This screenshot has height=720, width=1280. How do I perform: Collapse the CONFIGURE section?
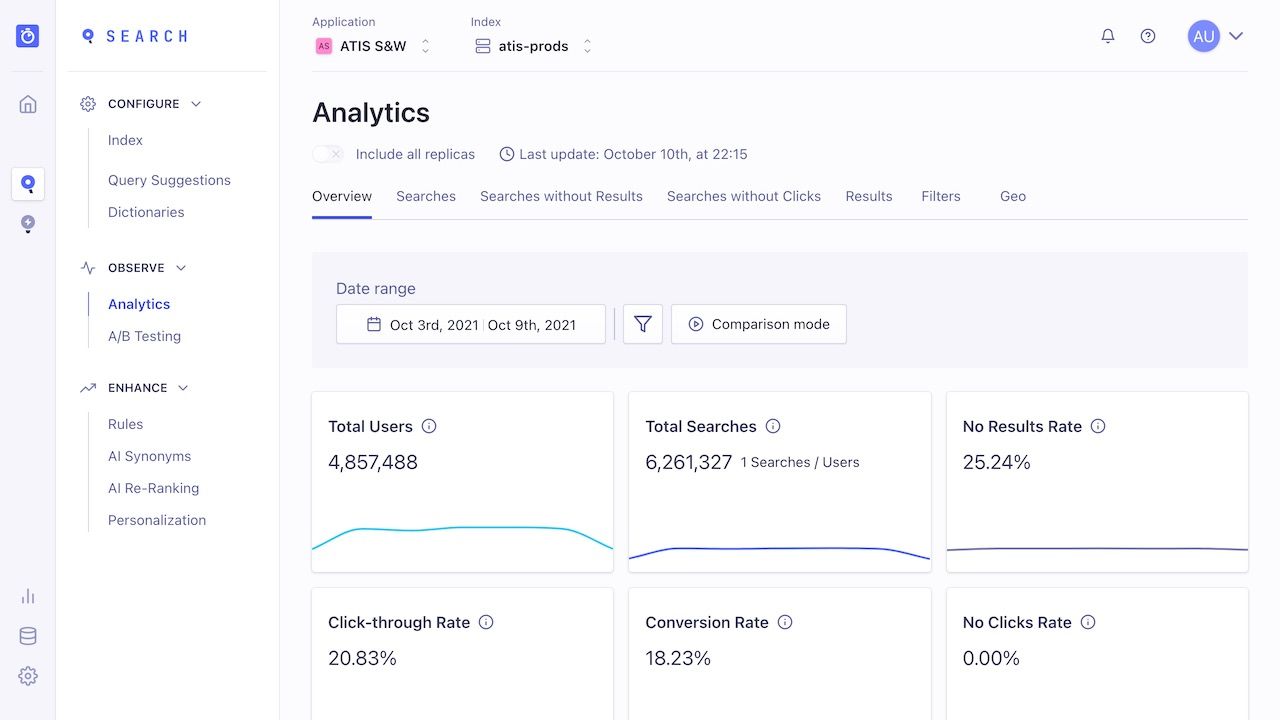point(196,104)
